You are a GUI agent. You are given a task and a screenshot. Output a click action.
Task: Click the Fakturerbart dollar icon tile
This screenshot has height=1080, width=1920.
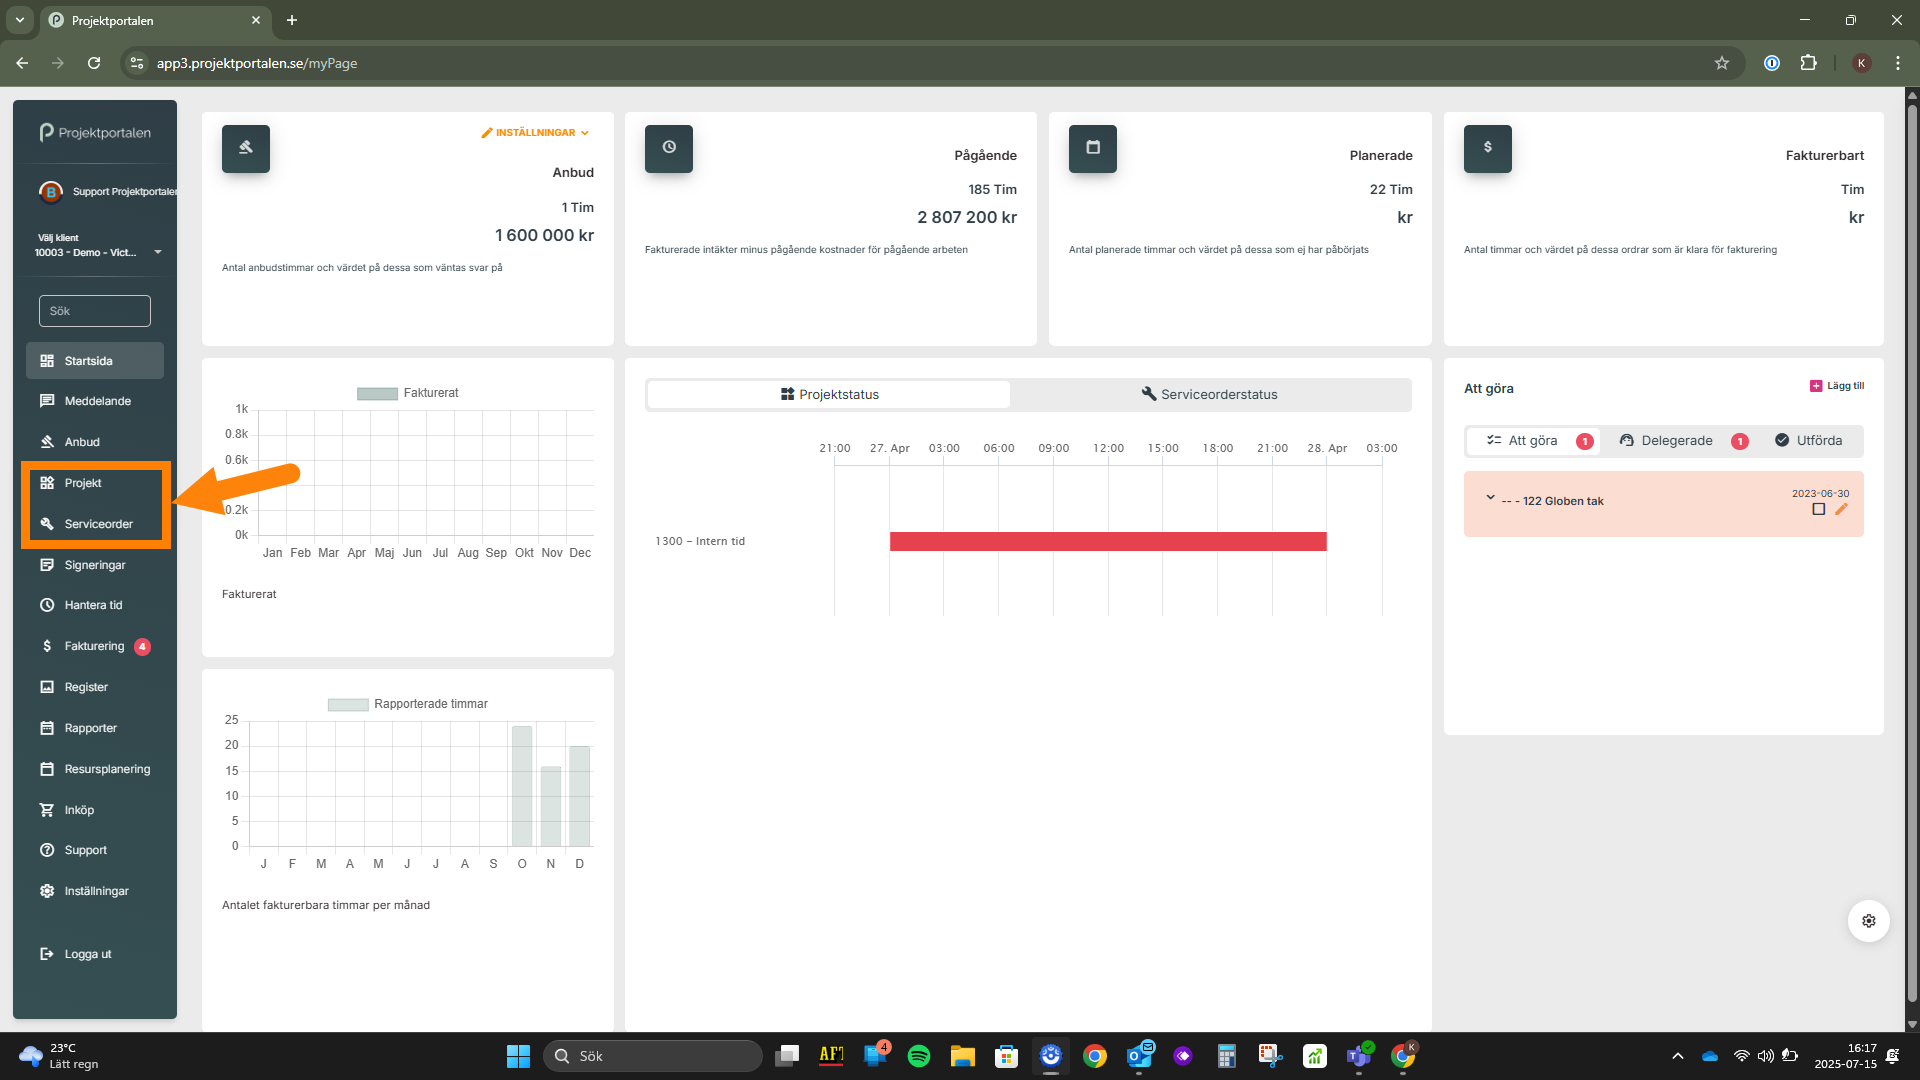point(1487,148)
